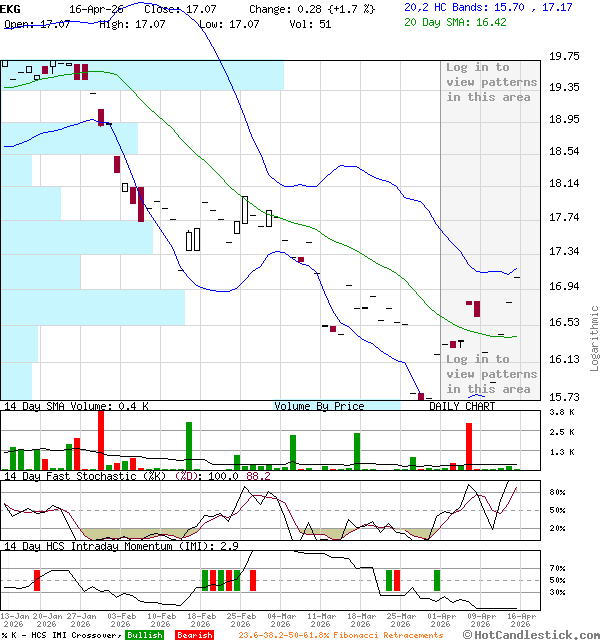Click the 'Volume By Price' label
The image size is (600, 640).
[x=319, y=406]
